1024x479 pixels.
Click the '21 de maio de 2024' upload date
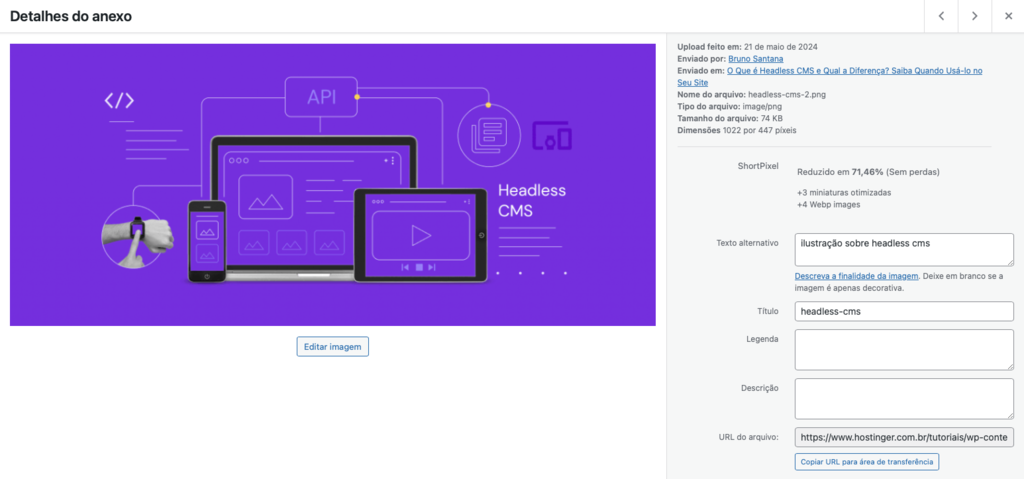click(780, 47)
